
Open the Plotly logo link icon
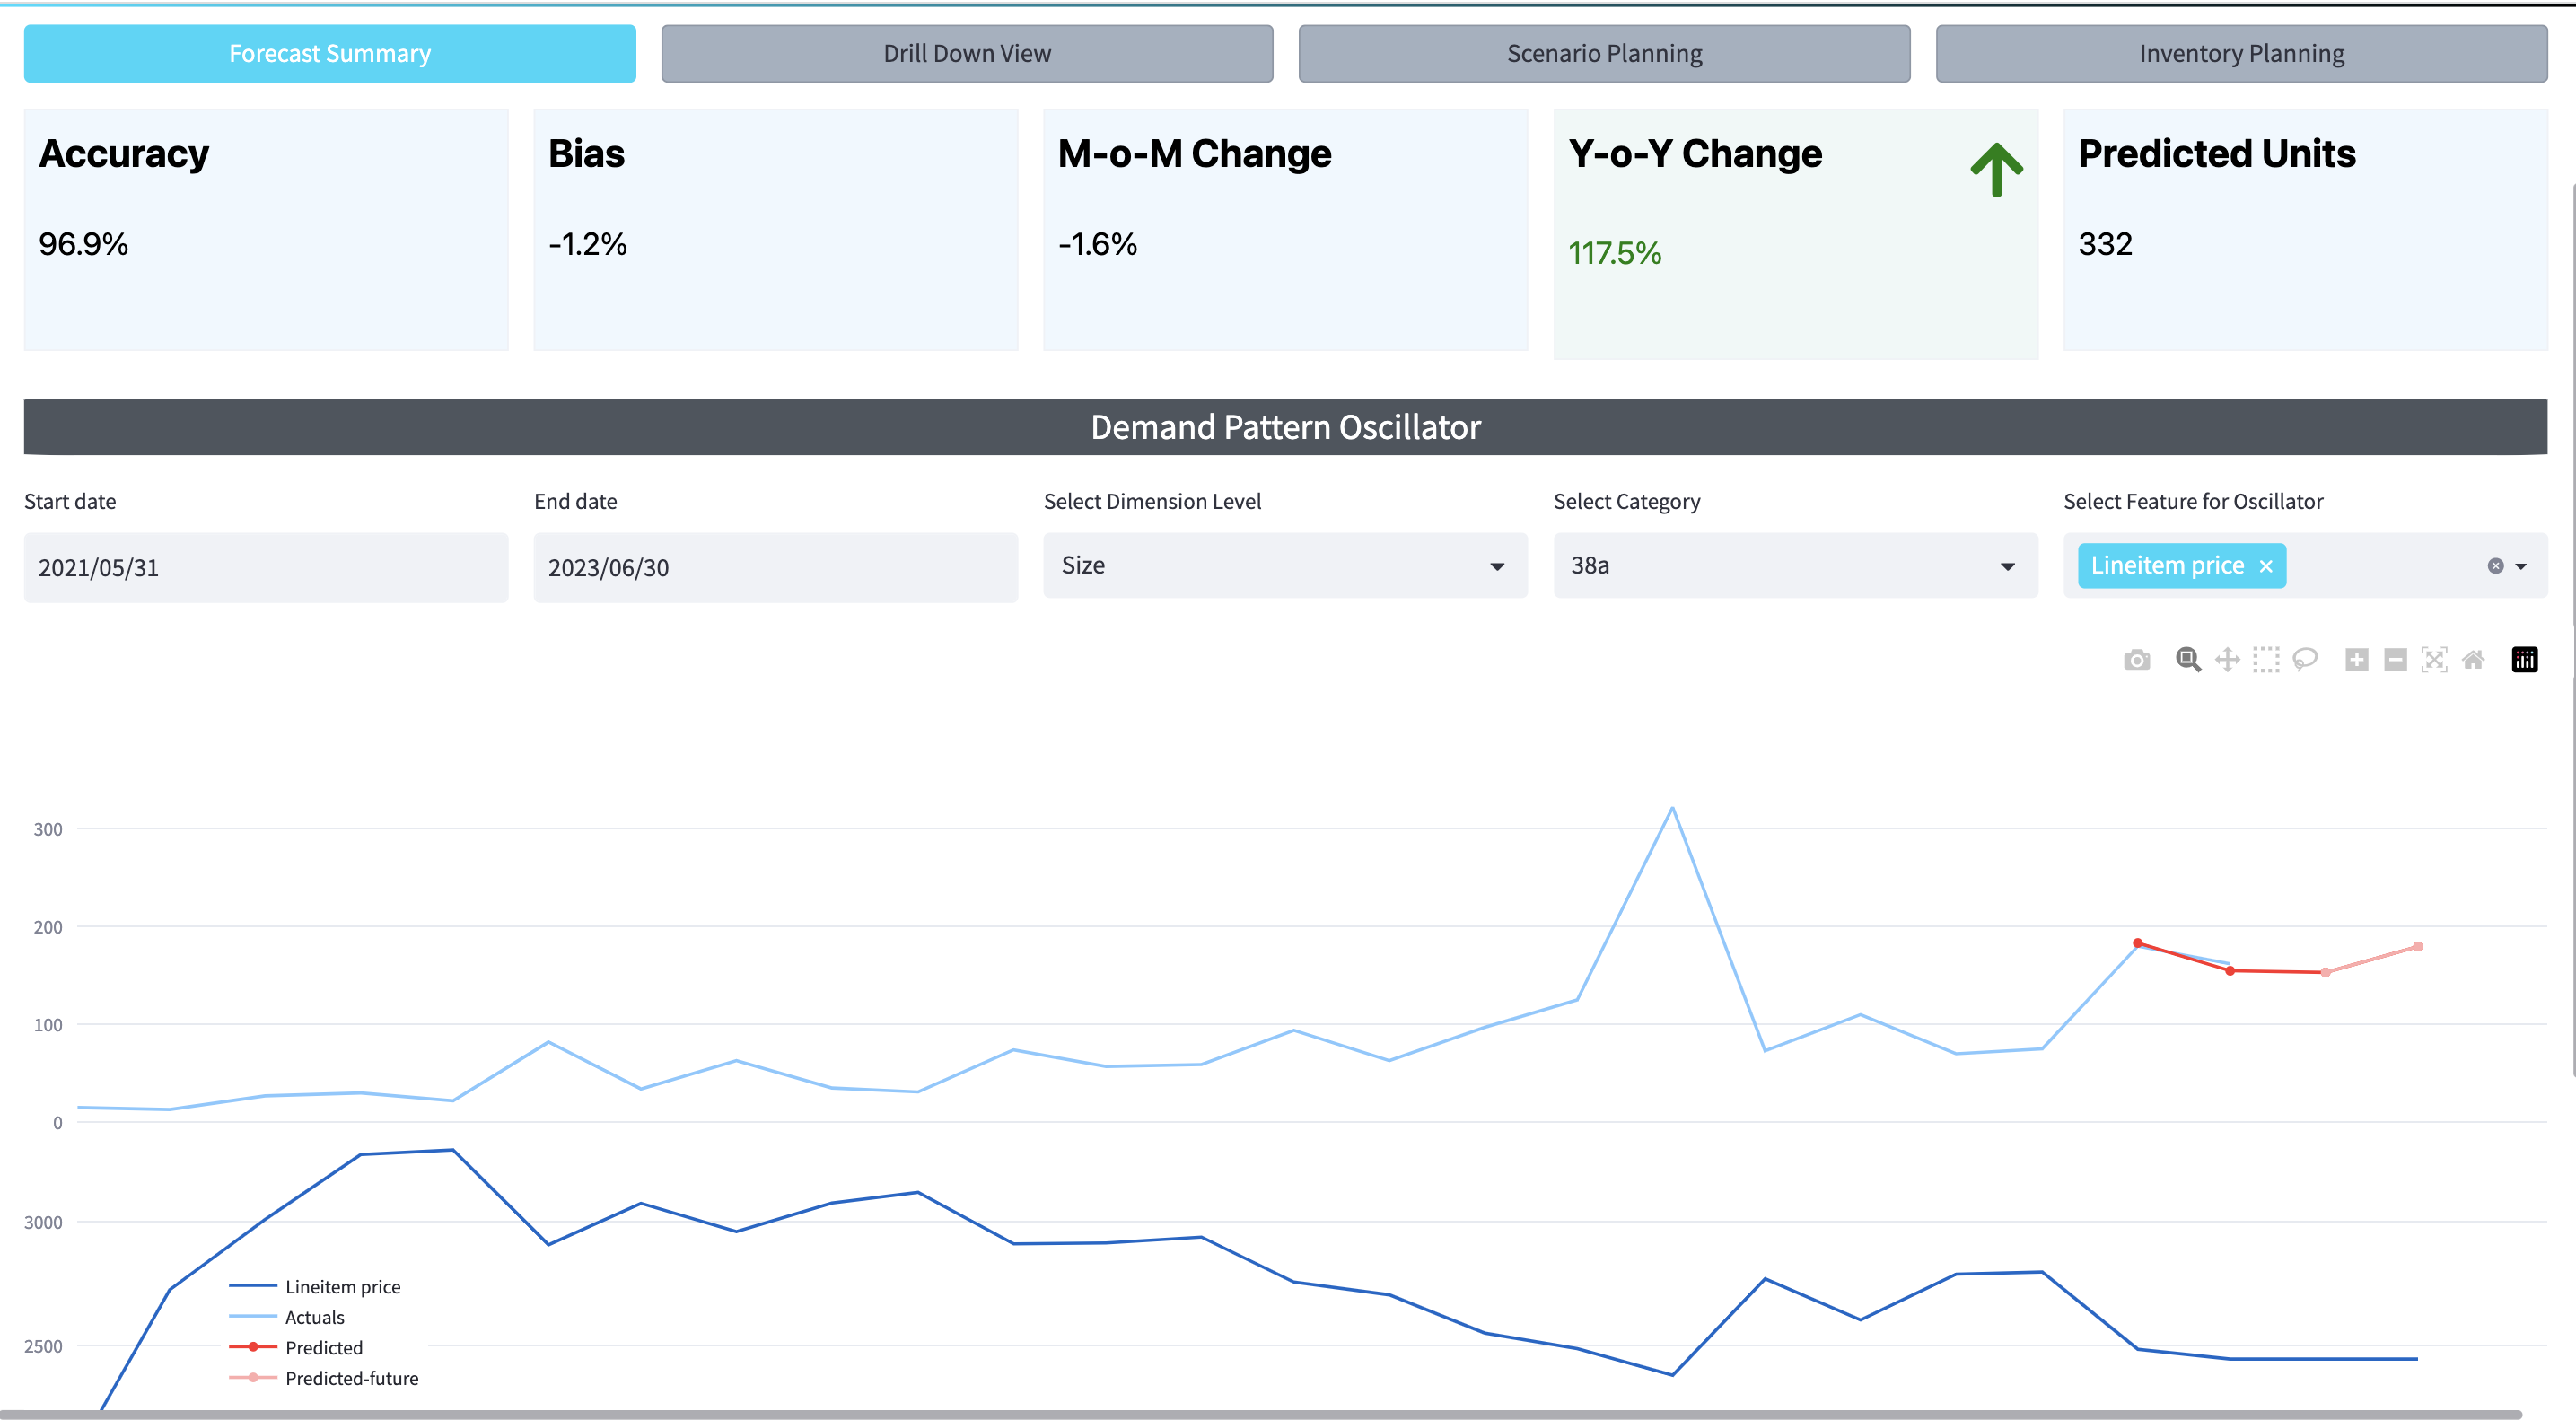2524,660
